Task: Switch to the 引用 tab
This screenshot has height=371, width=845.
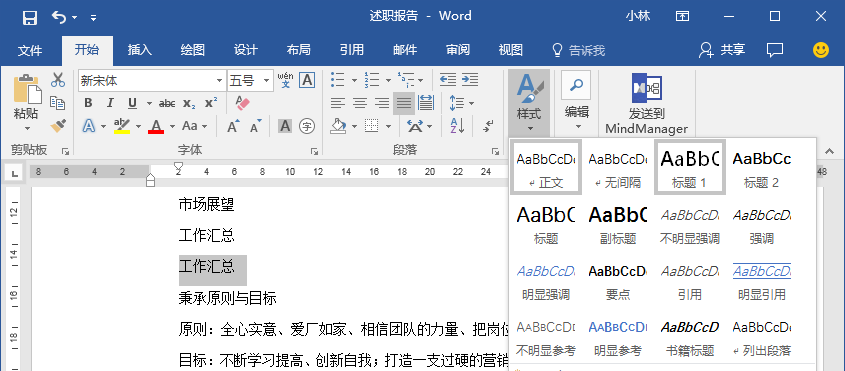Action: [x=352, y=50]
